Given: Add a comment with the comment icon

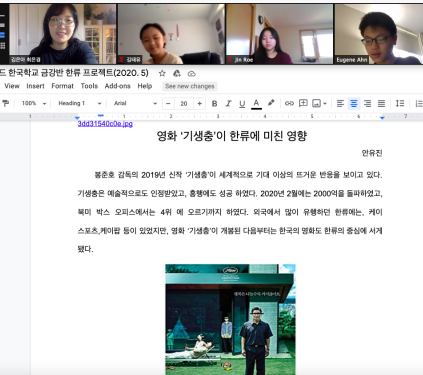Looking at the screenshot, I should click(x=303, y=103).
